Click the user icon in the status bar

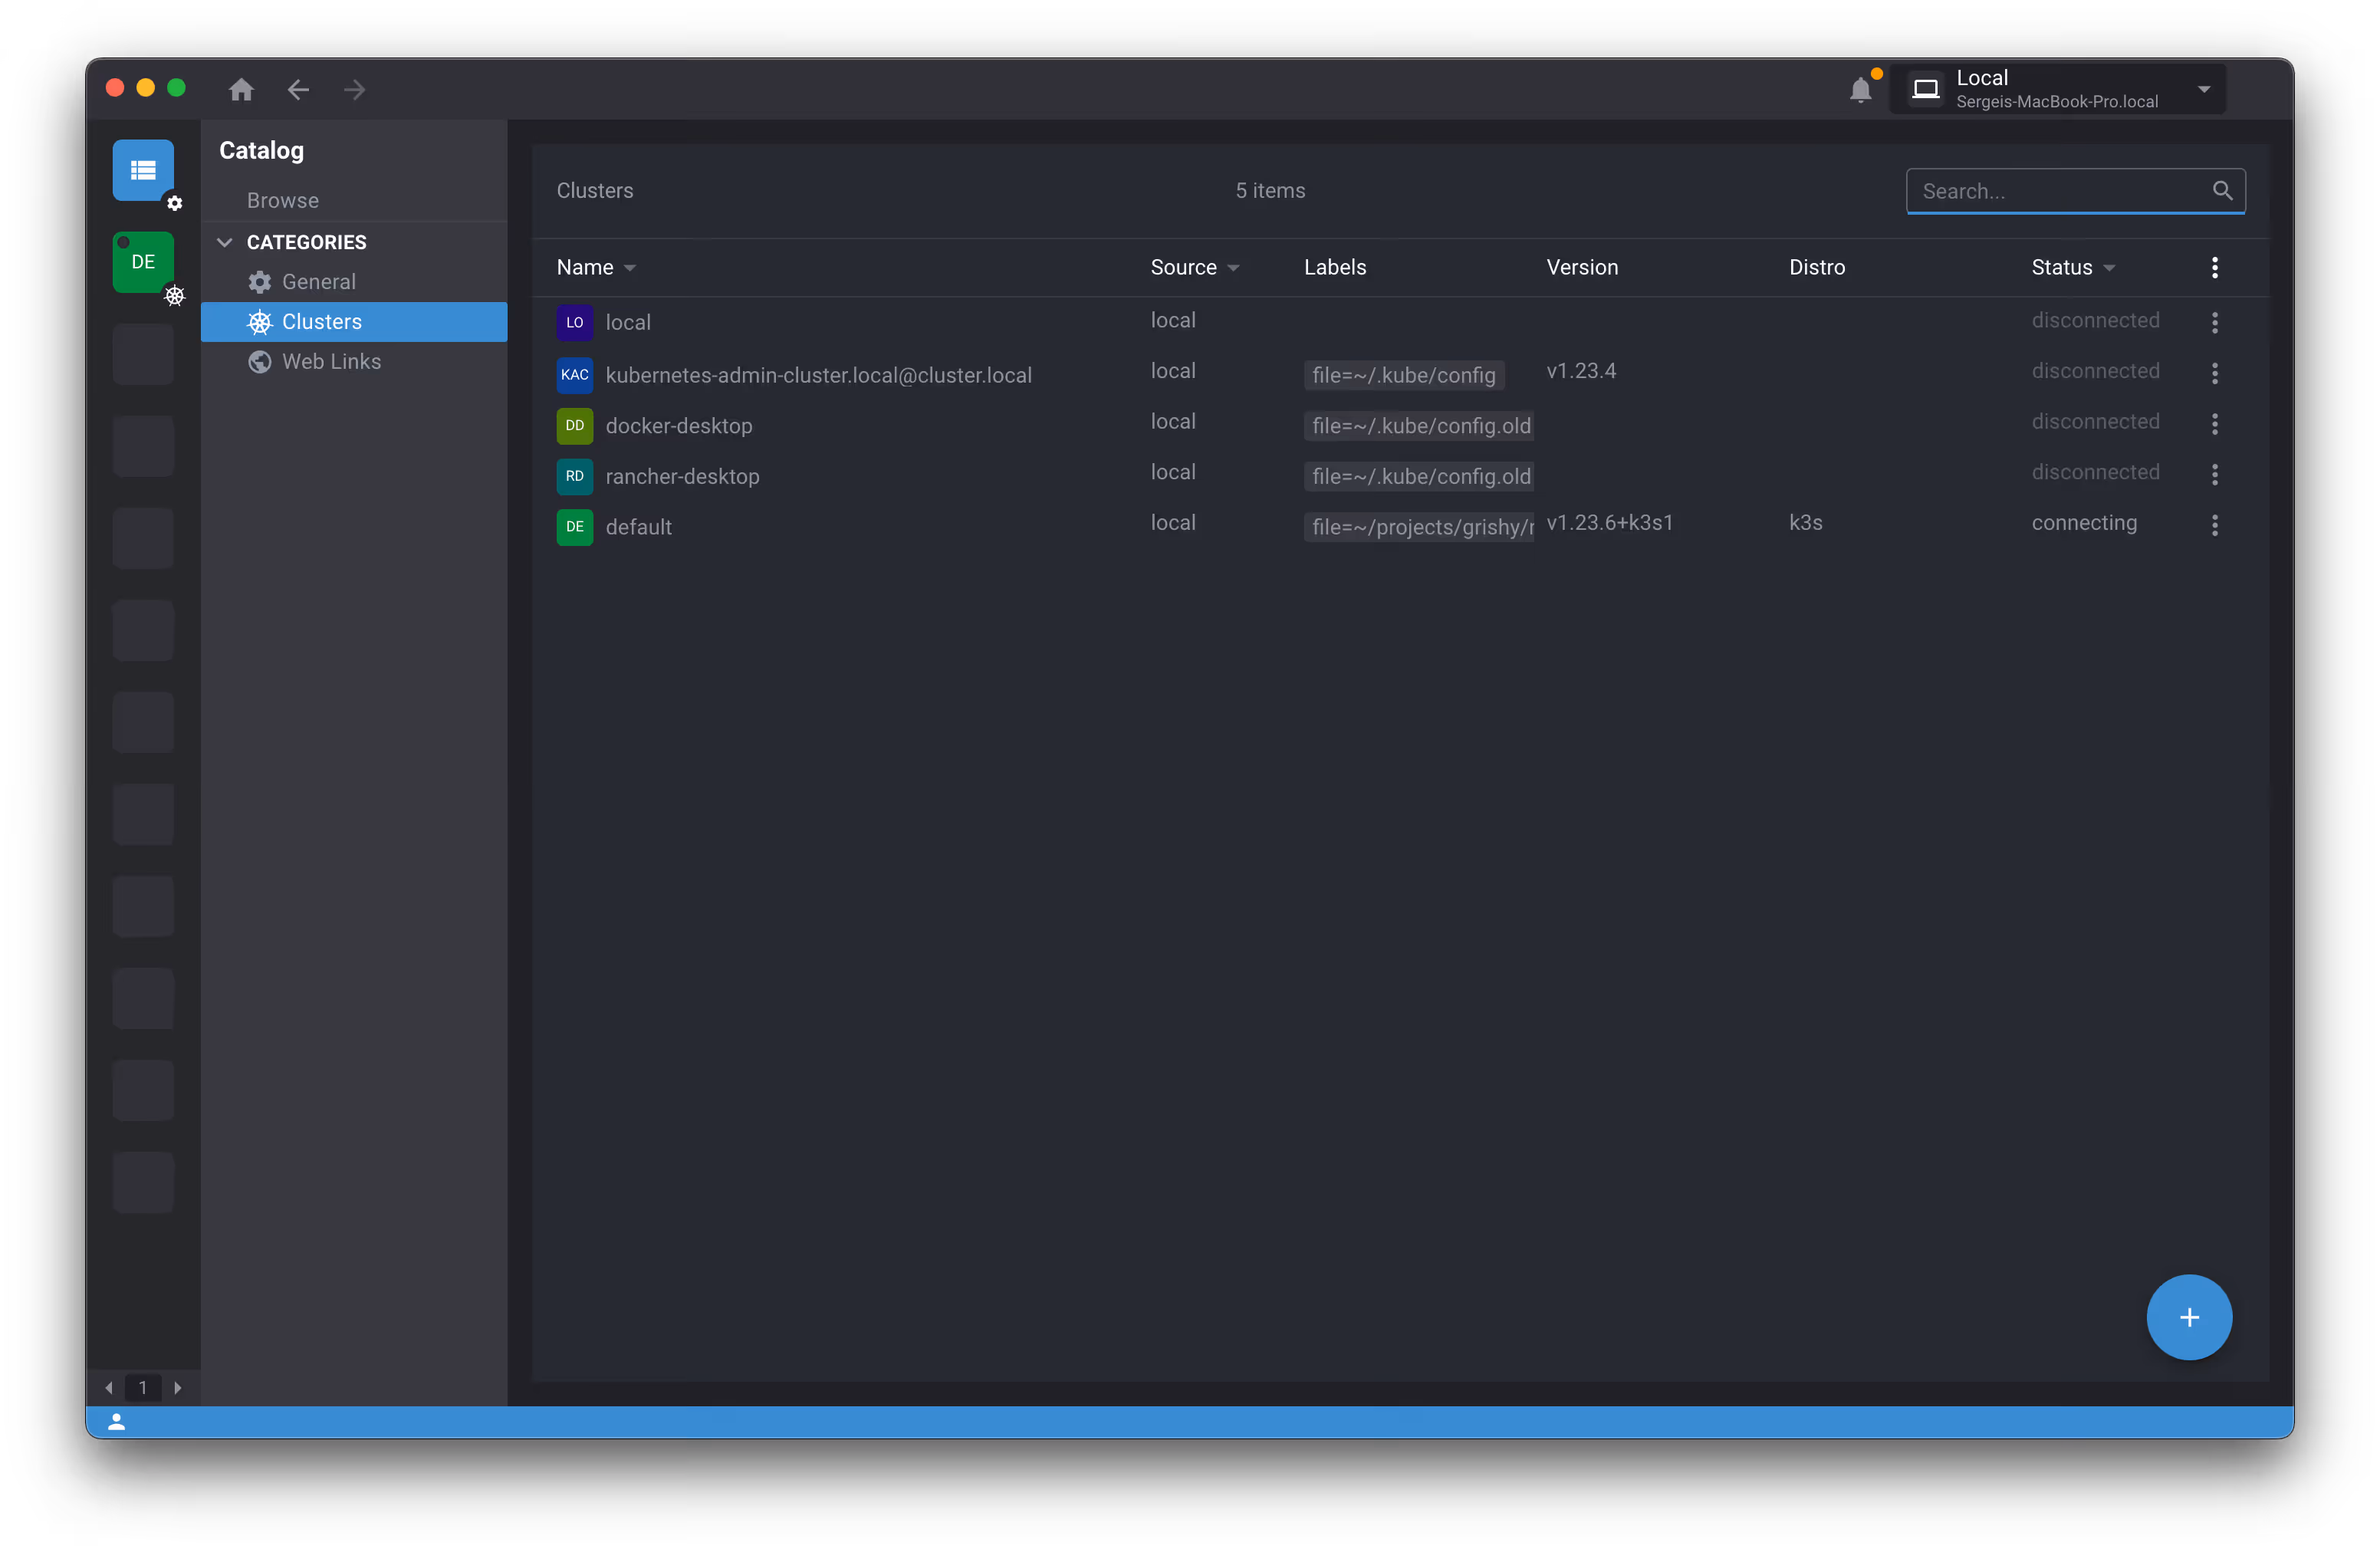click(x=117, y=1421)
